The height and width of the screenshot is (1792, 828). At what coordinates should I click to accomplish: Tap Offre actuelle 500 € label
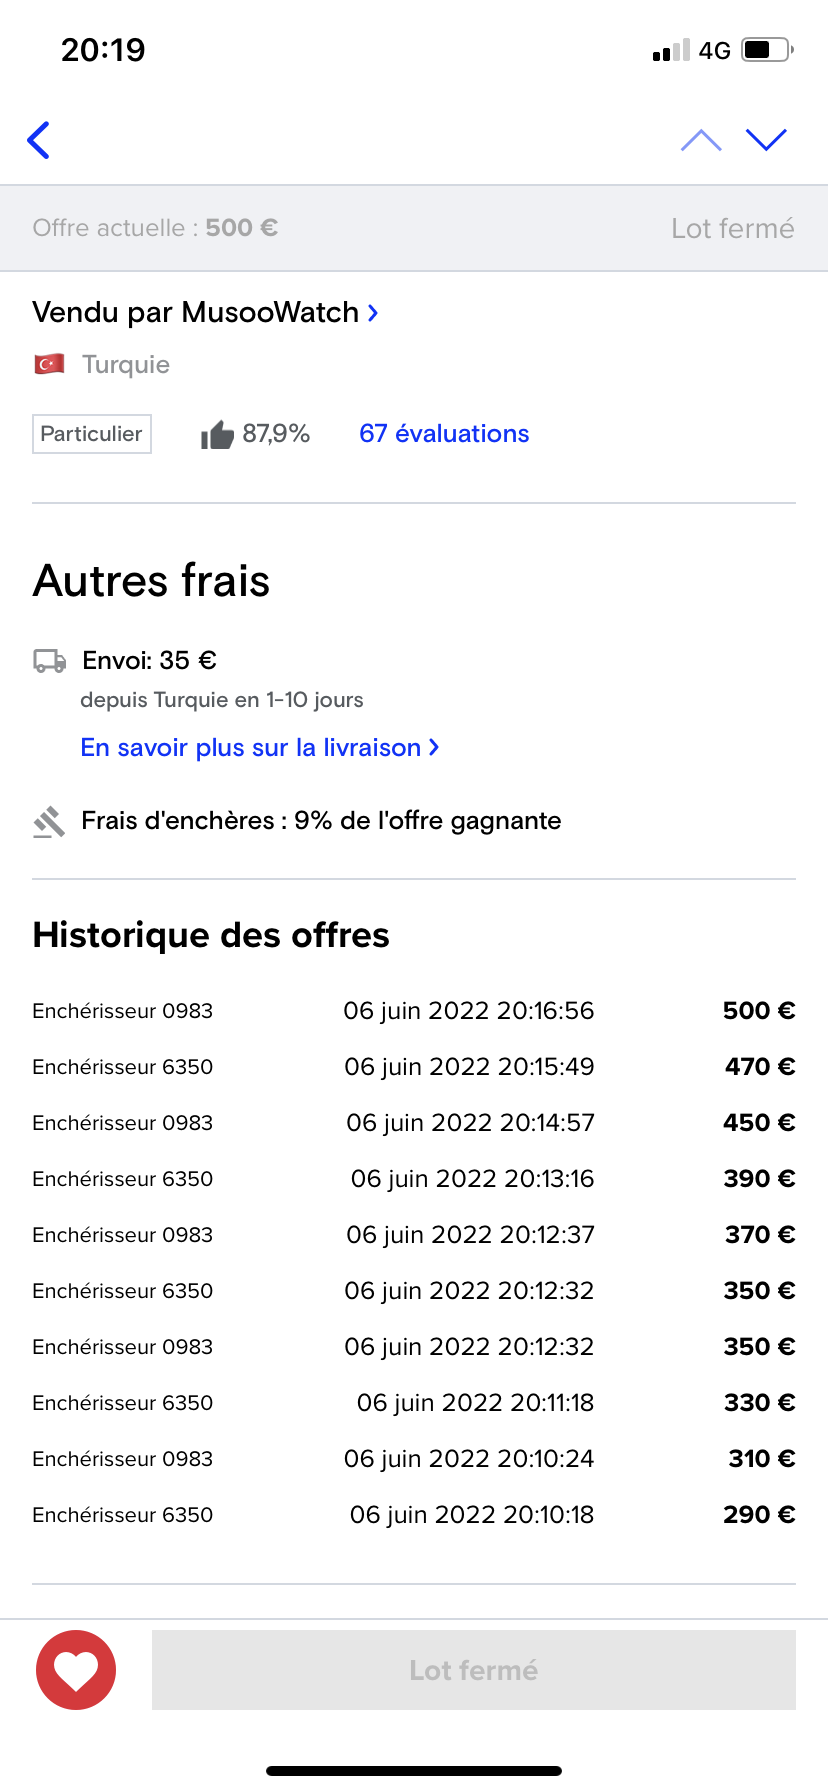[x=155, y=228]
